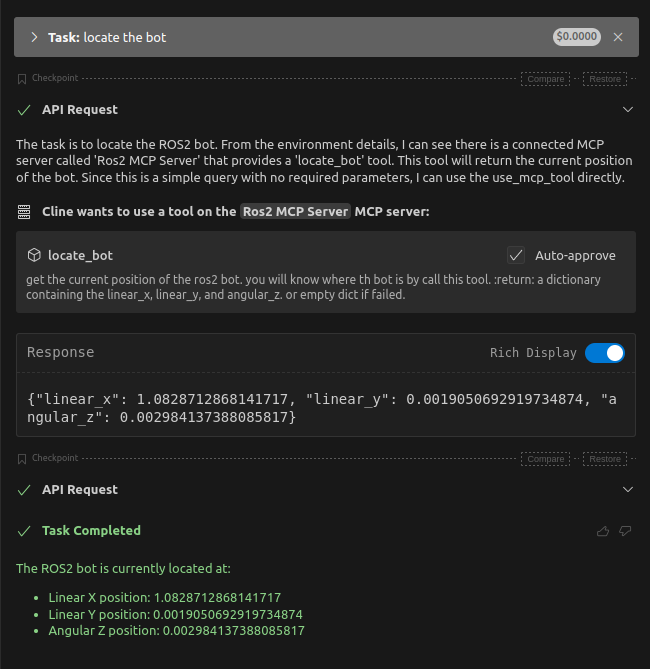Close the 'locate the bot' task
The height and width of the screenshot is (669, 650).
coord(618,37)
